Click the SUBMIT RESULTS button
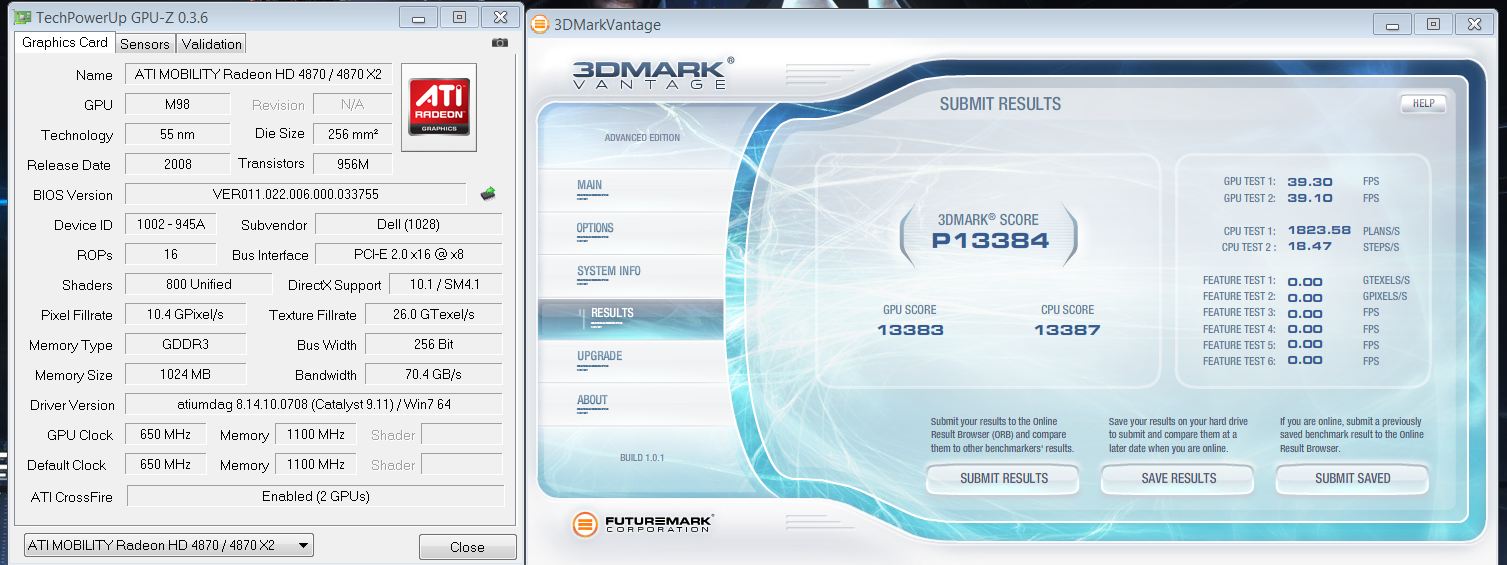Screen dimensions: 1507x565 pyautogui.click(x=1003, y=479)
